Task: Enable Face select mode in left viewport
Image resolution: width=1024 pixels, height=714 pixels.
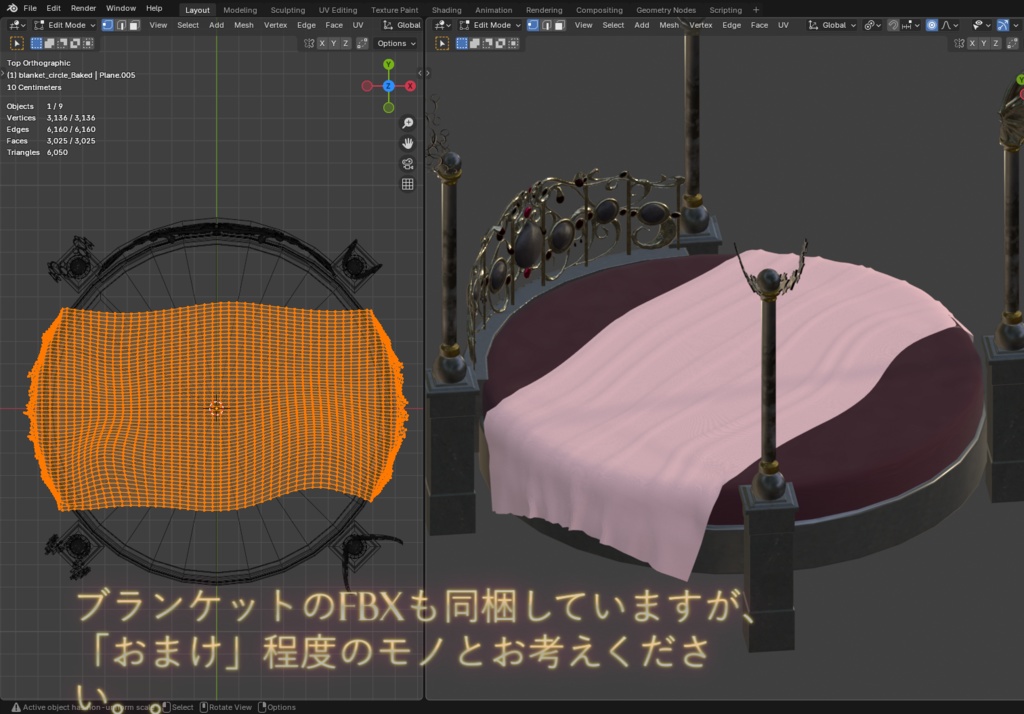Action: click(x=134, y=25)
